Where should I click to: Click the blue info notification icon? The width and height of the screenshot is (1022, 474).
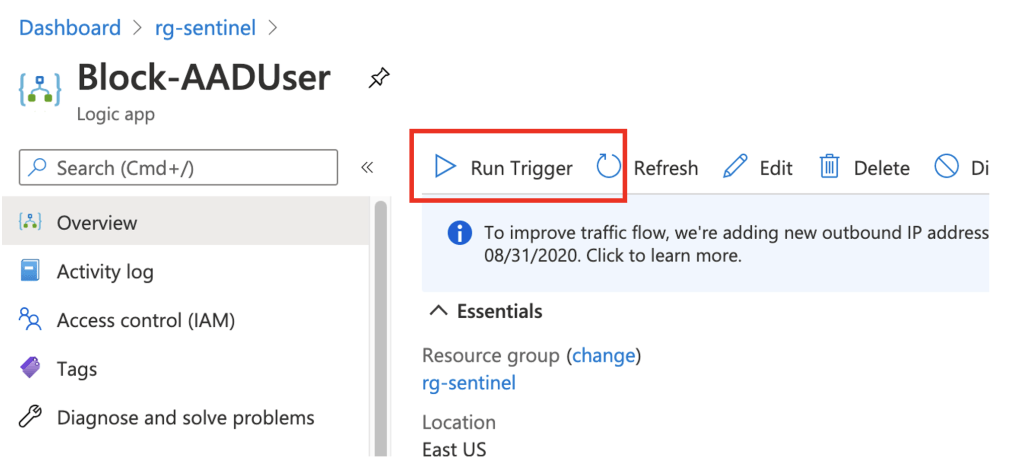[x=459, y=233]
